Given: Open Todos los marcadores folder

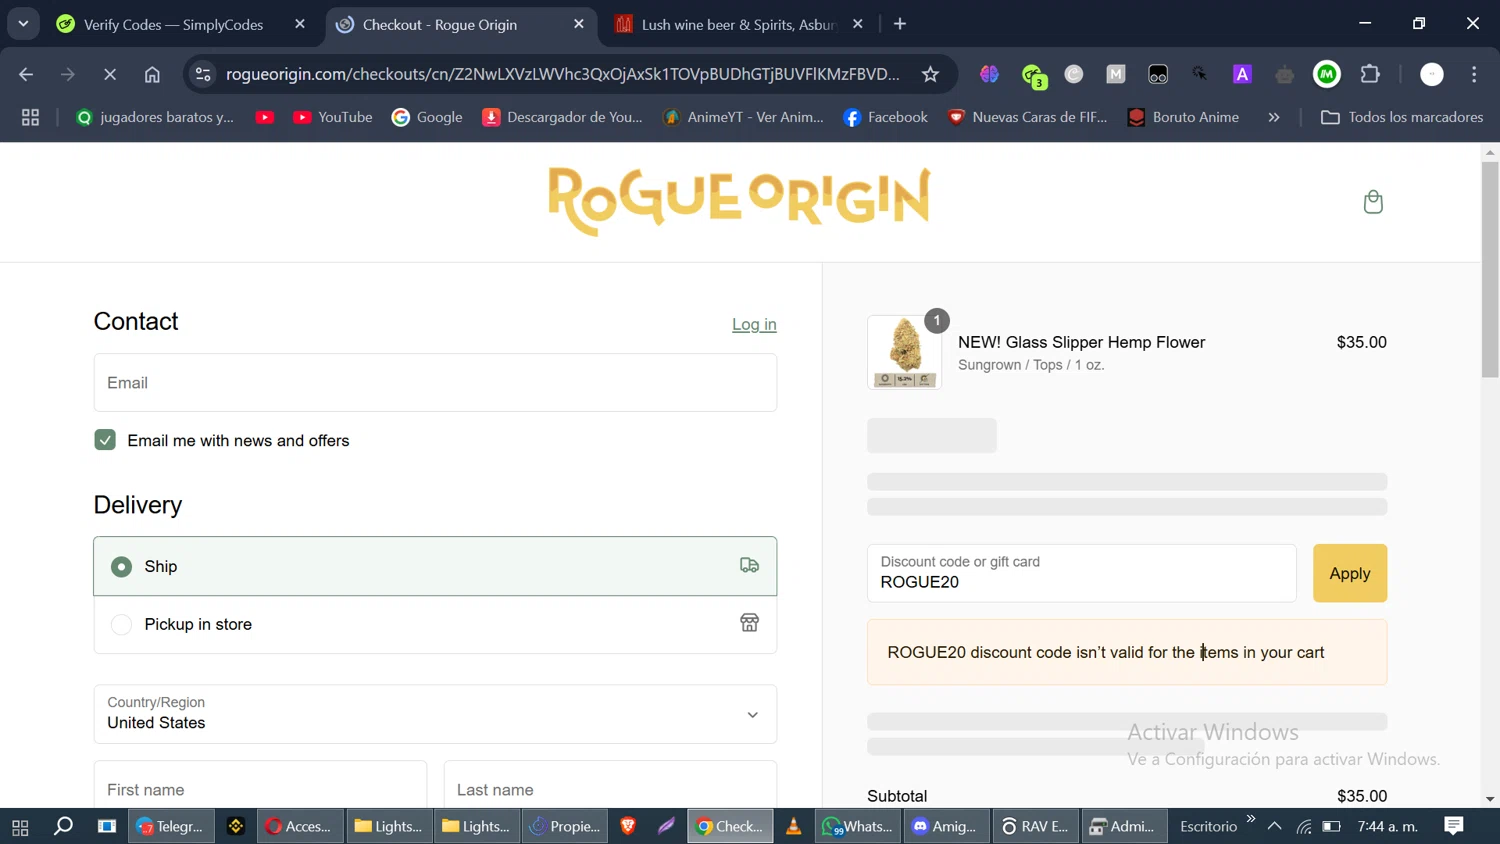Looking at the screenshot, I should pyautogui.click(x=1402, y=117).
